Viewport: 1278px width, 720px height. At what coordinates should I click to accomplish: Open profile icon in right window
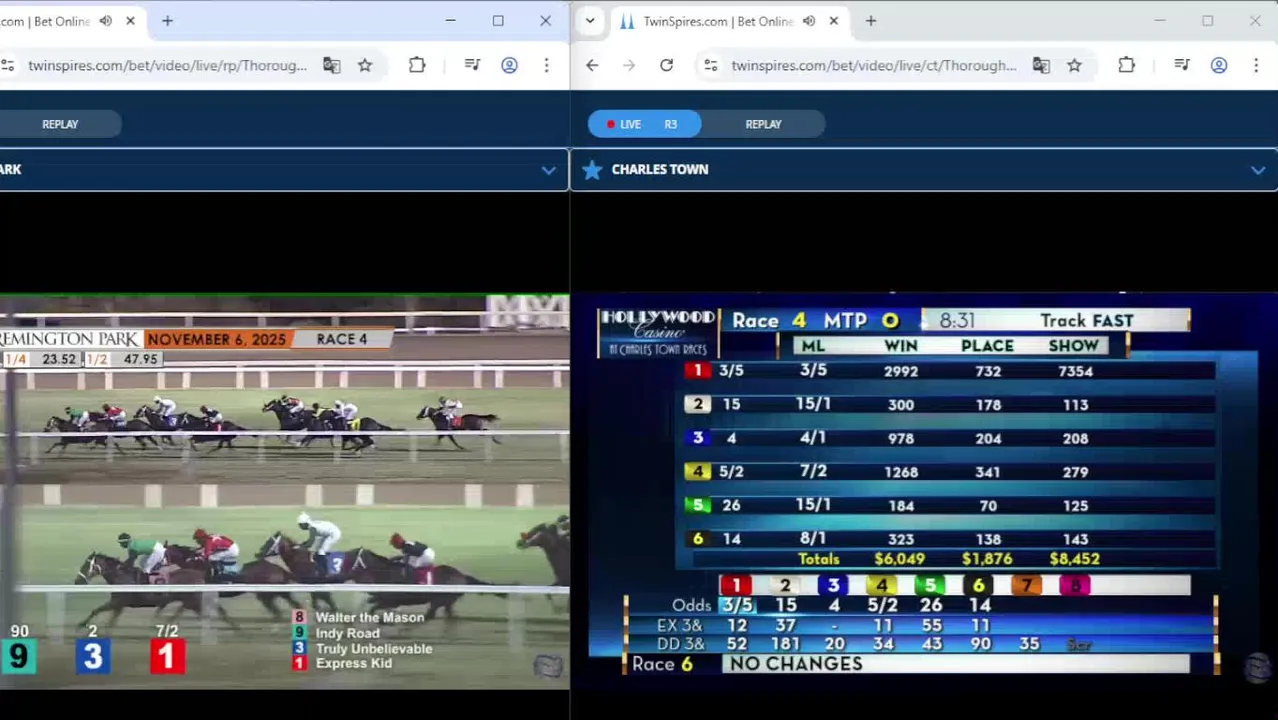[x=1219, y=65]
